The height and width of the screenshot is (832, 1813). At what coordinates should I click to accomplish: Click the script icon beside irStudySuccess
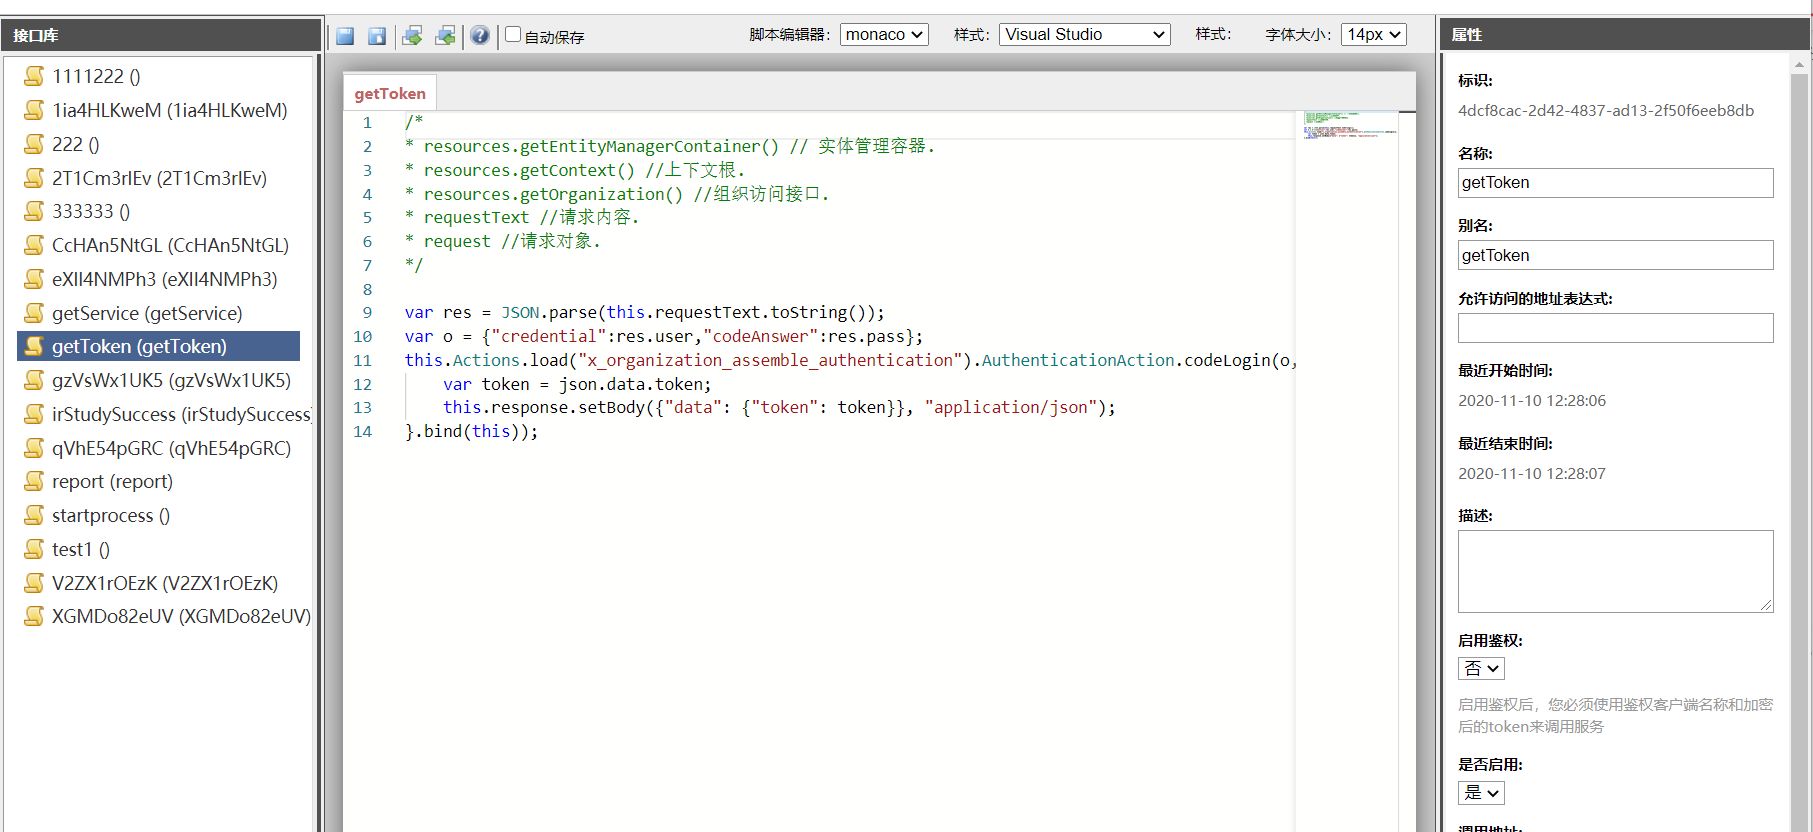tap(34, 414)
